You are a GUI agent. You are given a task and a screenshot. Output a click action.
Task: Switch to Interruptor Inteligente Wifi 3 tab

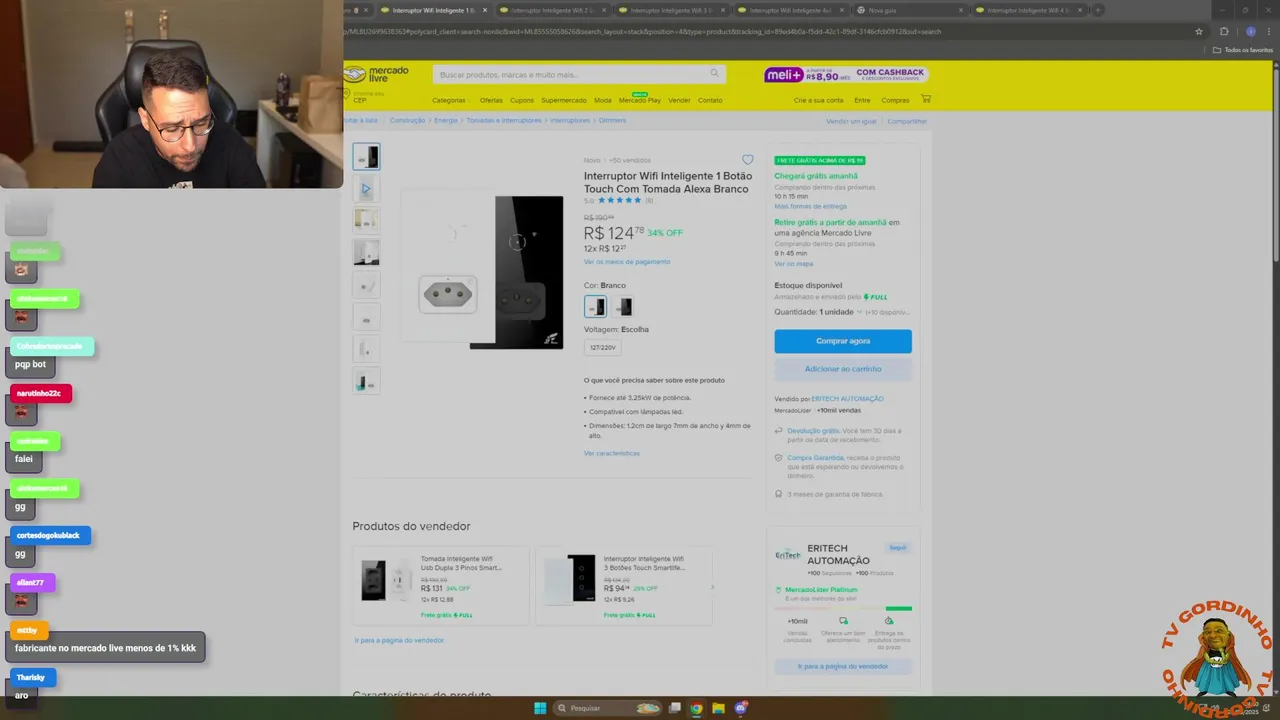point(671,10)
